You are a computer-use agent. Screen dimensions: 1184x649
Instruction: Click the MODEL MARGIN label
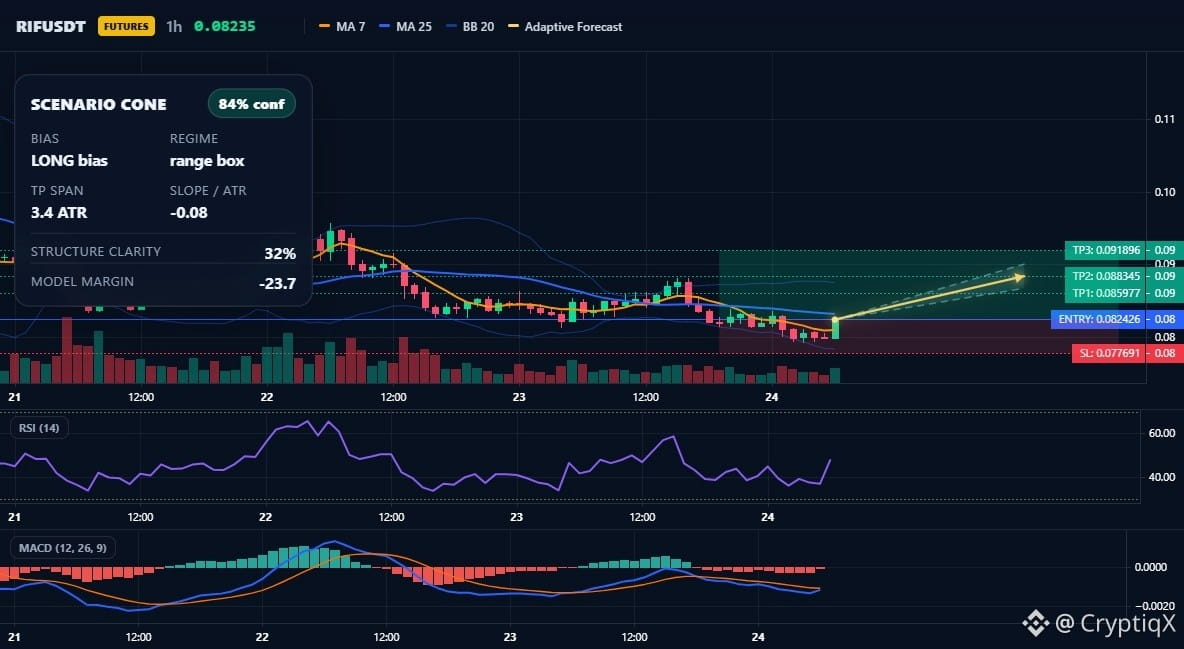pos(82,282)
